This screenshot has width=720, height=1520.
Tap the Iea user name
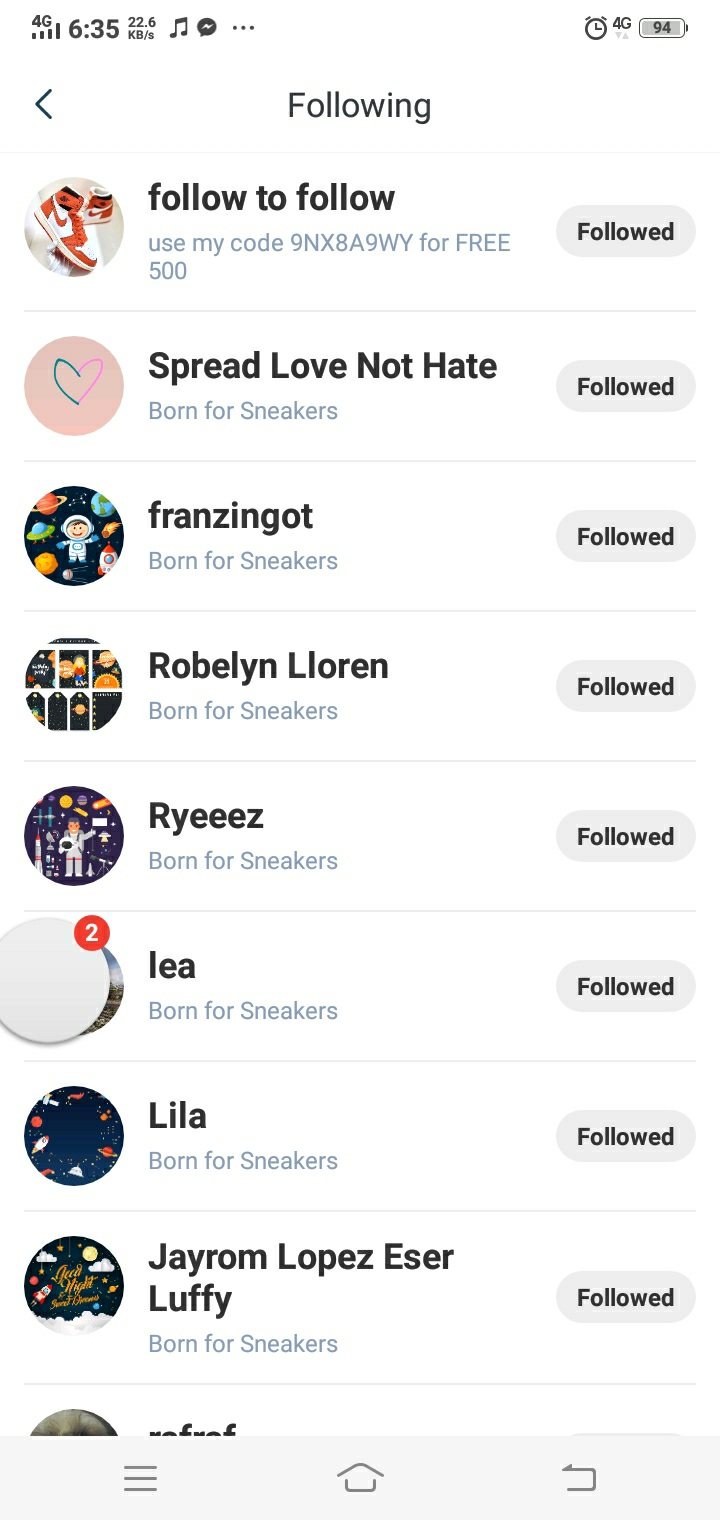172,966
